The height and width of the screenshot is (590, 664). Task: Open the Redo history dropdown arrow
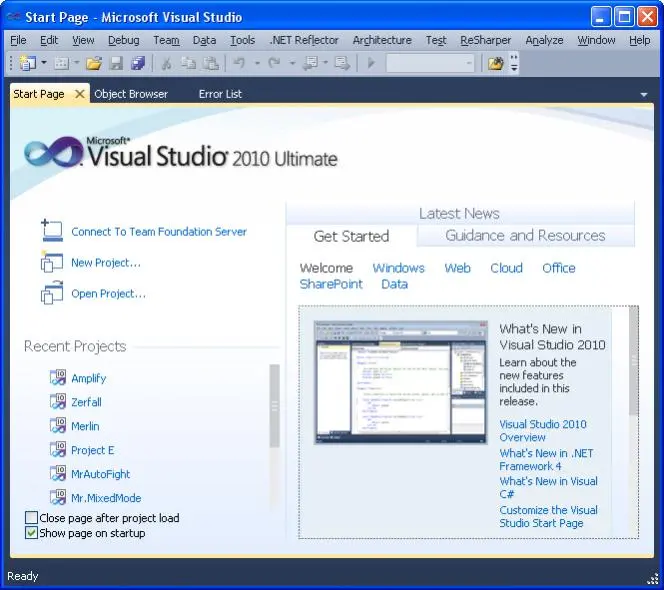(x=292, y=63)
